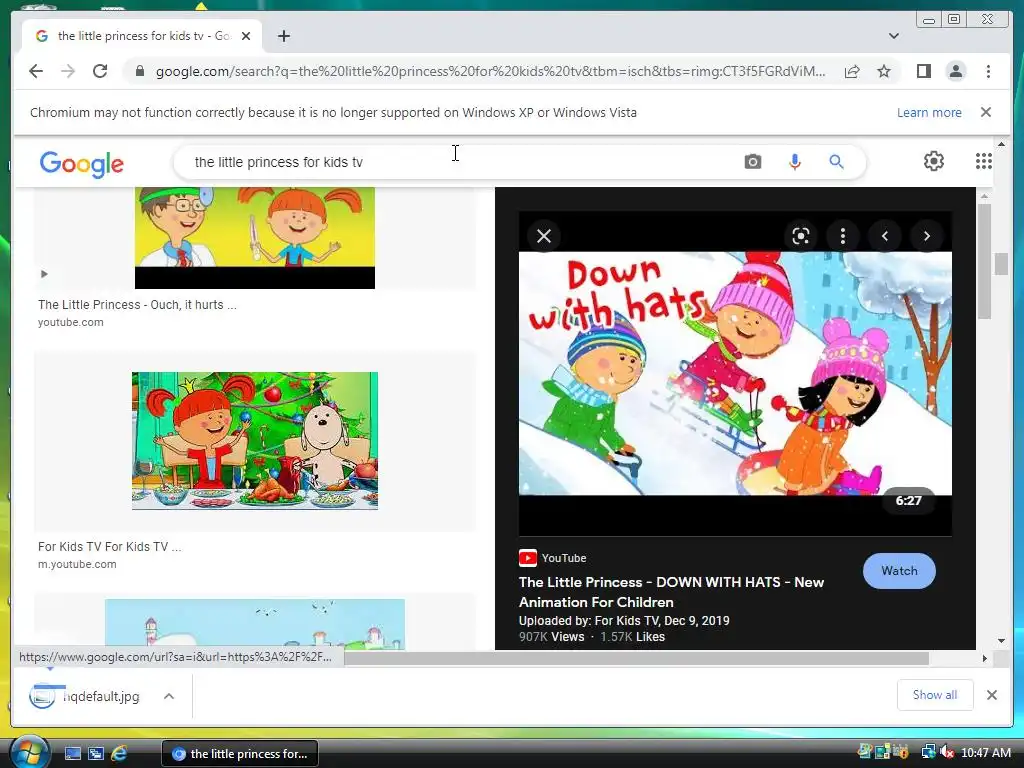Viewport: 1024px width, 768px height.
Task: Click m.youtube.com source link
Action: (77, 564)
